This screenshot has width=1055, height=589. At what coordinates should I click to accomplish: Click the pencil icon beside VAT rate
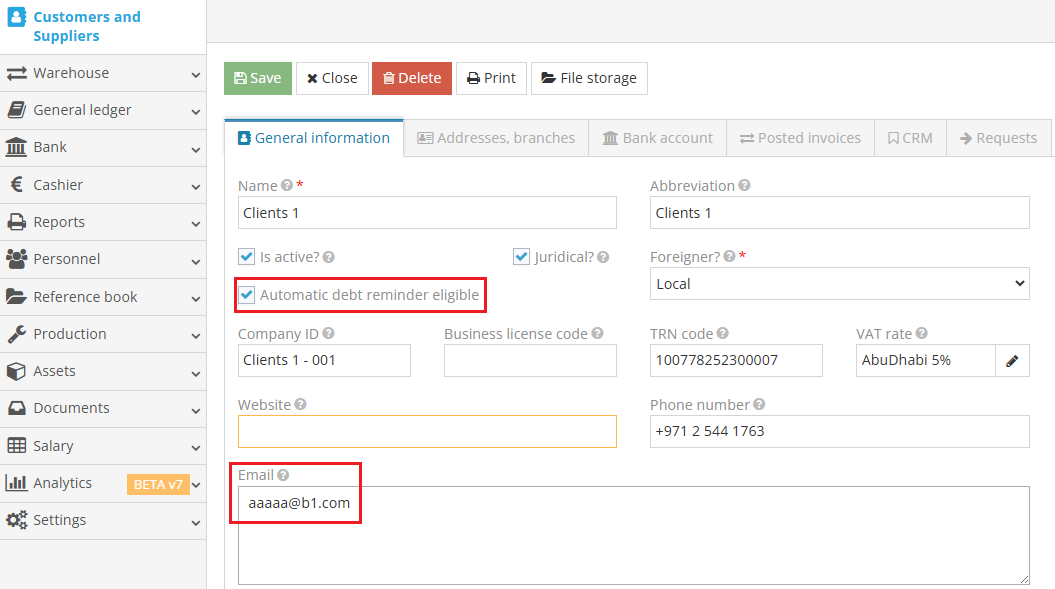click(1012, 360)
